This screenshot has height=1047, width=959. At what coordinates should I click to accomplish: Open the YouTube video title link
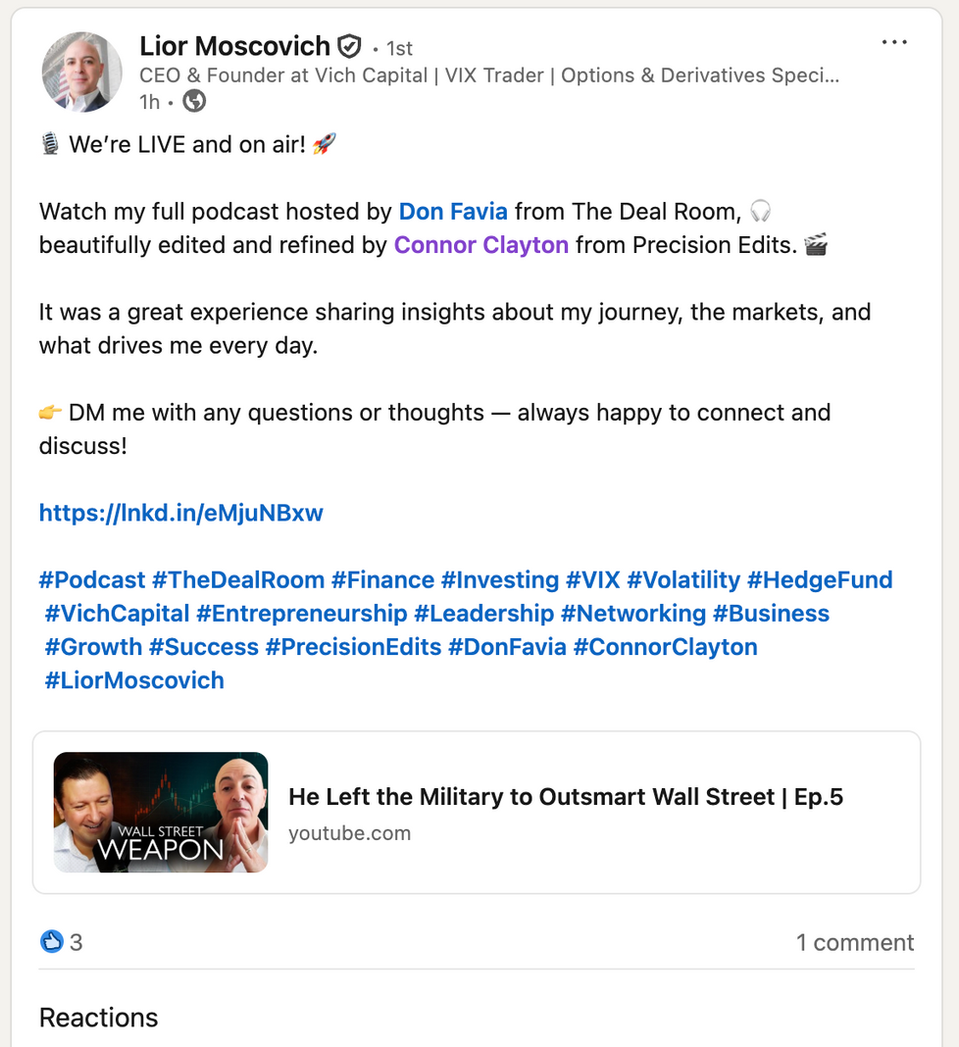point(565,797)
